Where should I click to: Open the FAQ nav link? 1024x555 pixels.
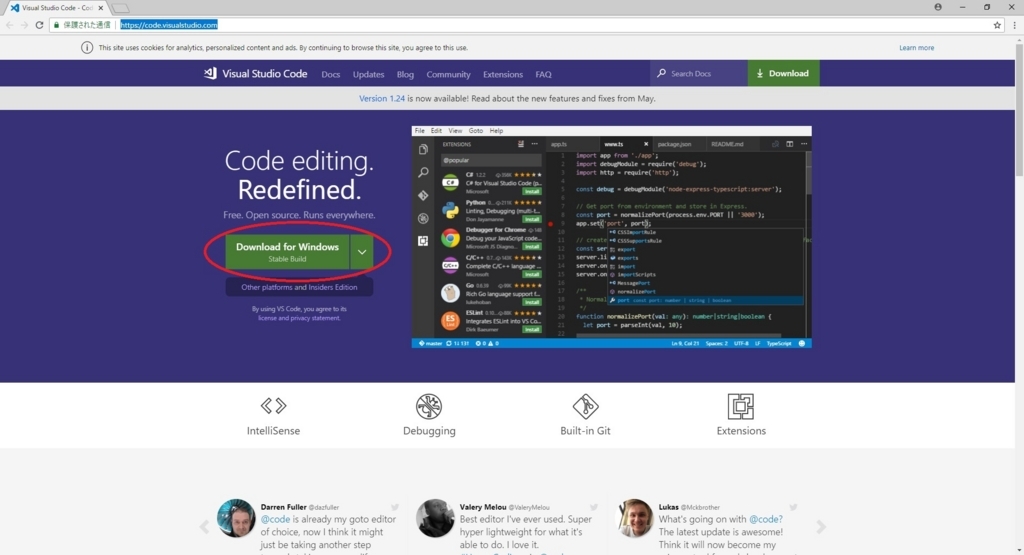[543, 74]
